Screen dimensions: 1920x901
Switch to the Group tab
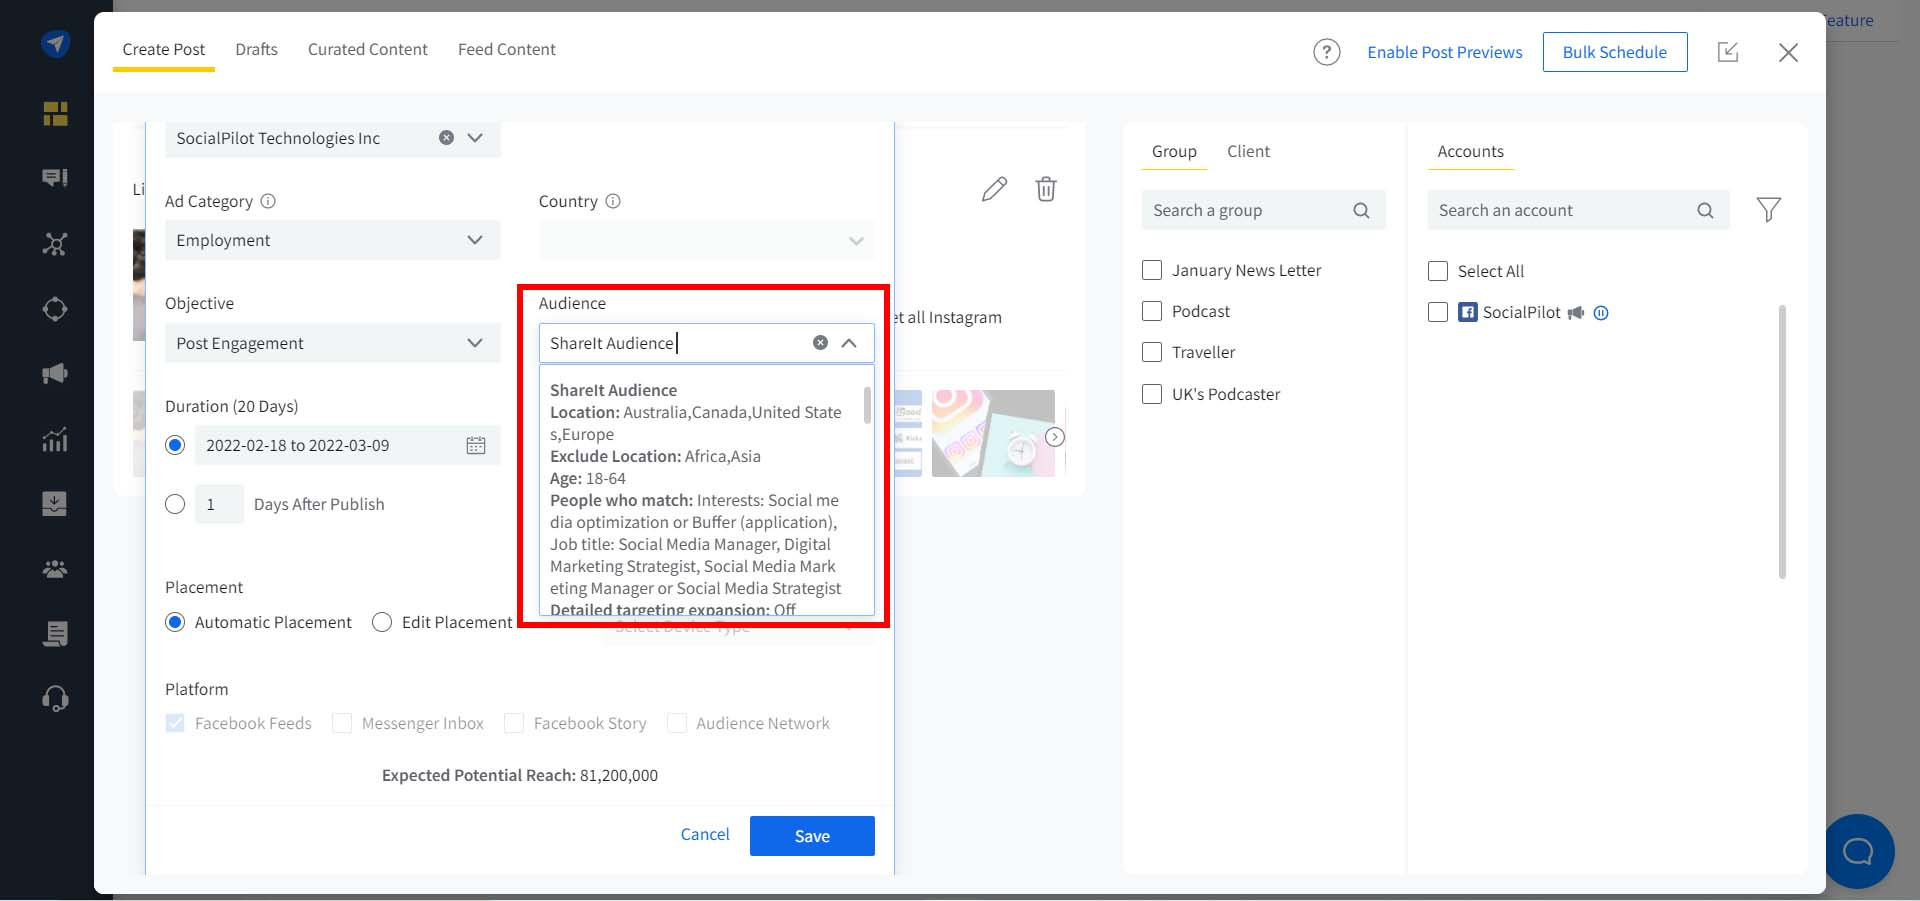[x=1174, y=151]
